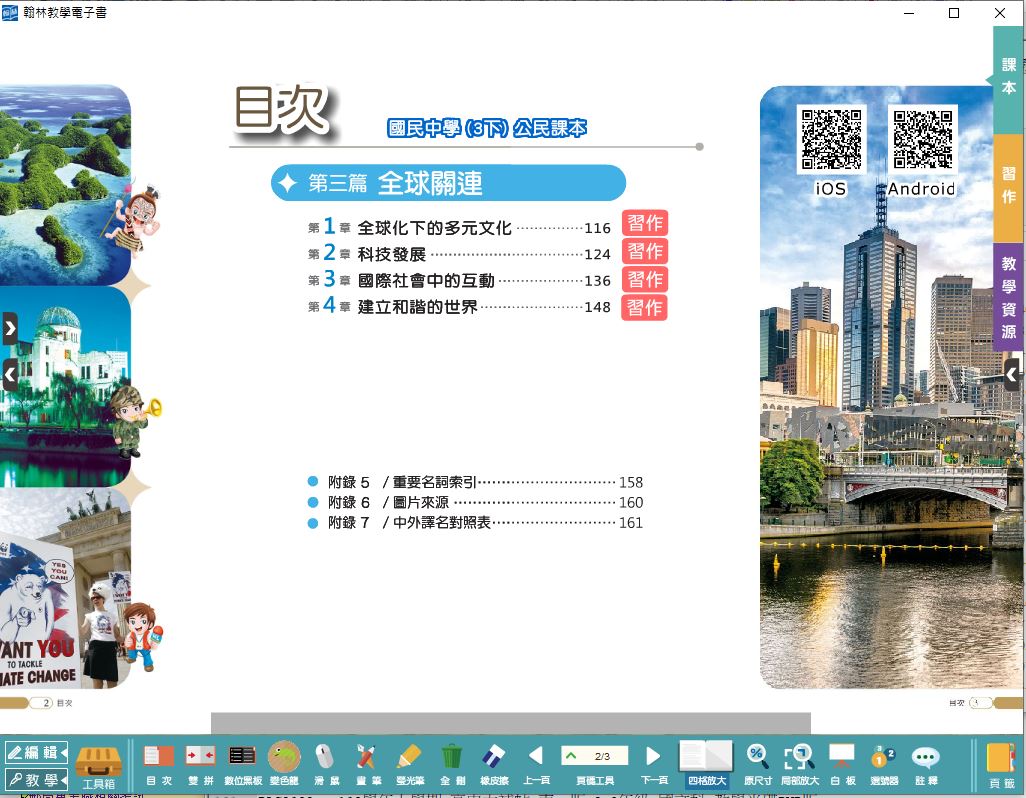This screenshot has height=798, width=1026.
Task: Open the 教學資源 side tab
Action: point(1009,297)
